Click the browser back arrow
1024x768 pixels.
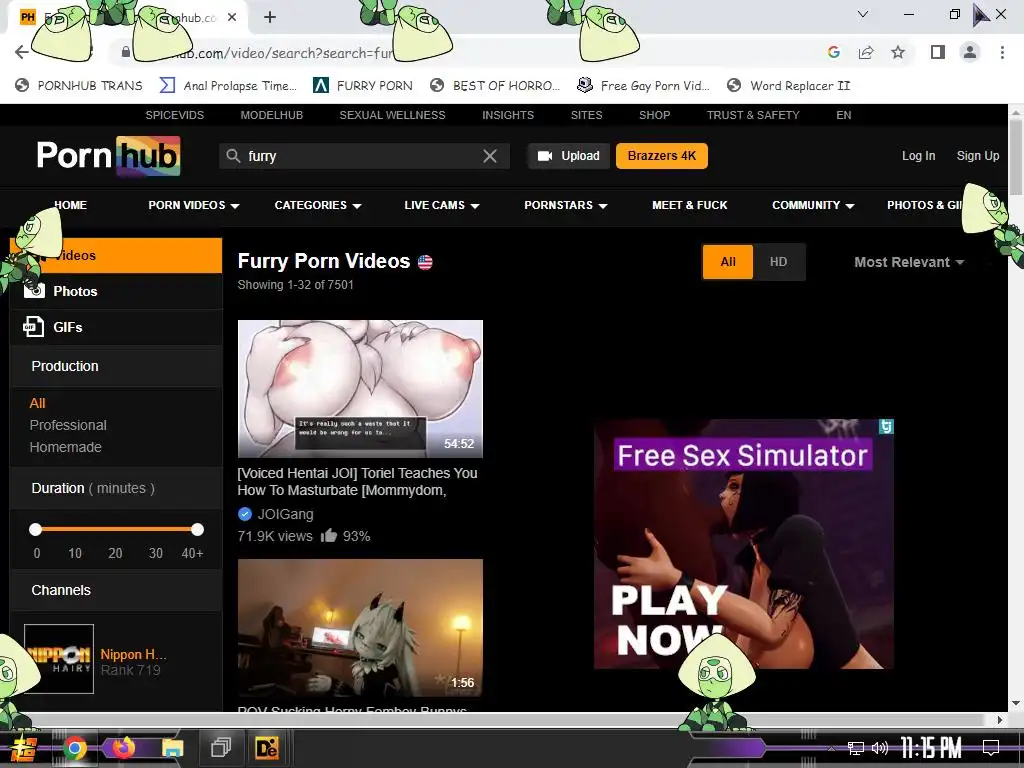click(22, 52)
